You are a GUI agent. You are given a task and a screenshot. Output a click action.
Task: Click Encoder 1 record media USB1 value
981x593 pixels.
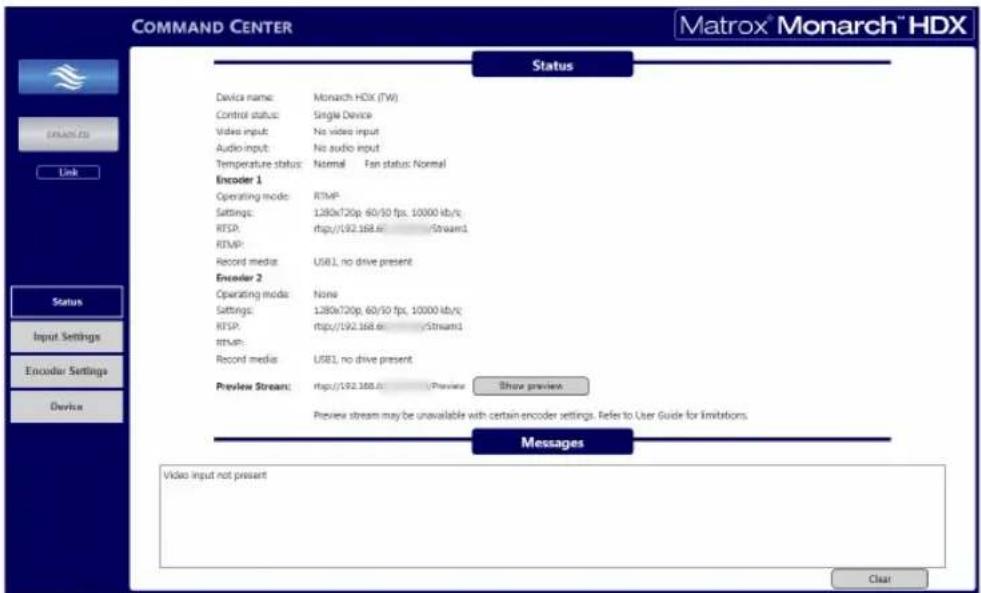pyautogui.click(x=362, y=261)
